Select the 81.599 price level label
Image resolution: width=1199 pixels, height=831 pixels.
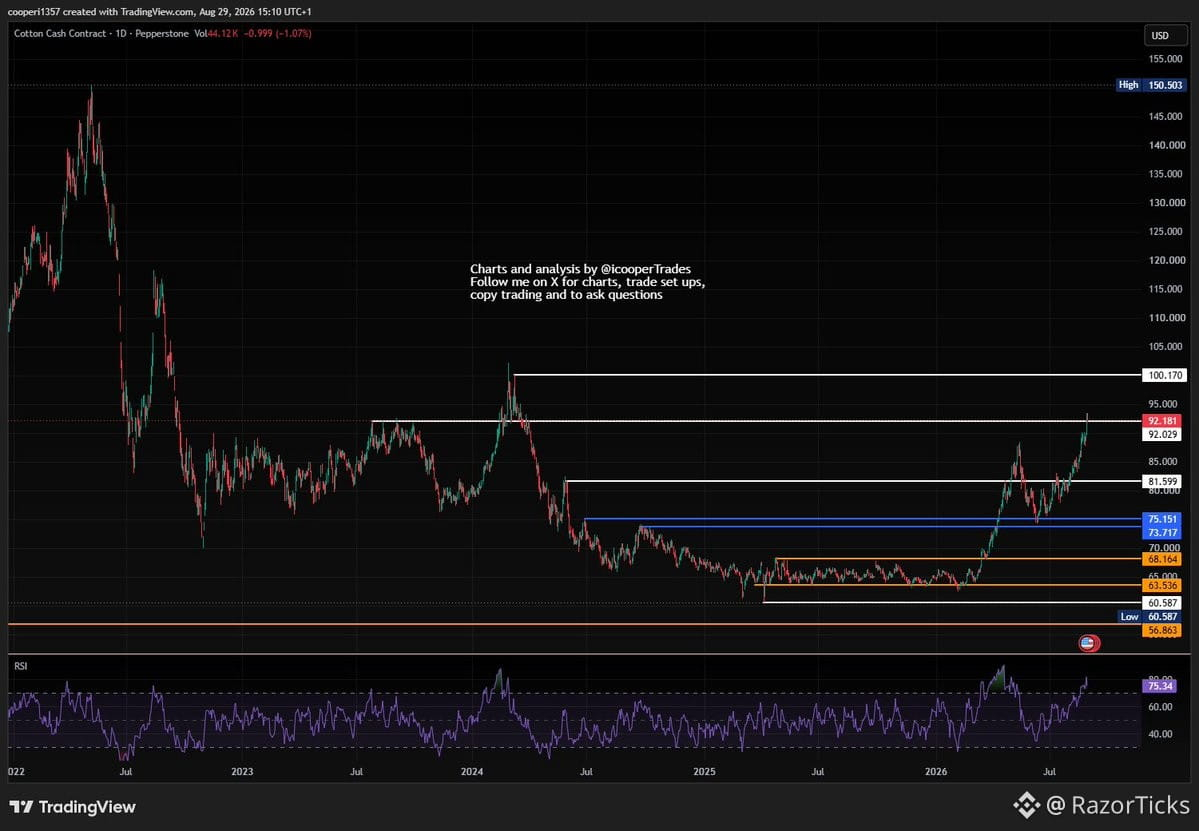click(x=1162, y=481)
